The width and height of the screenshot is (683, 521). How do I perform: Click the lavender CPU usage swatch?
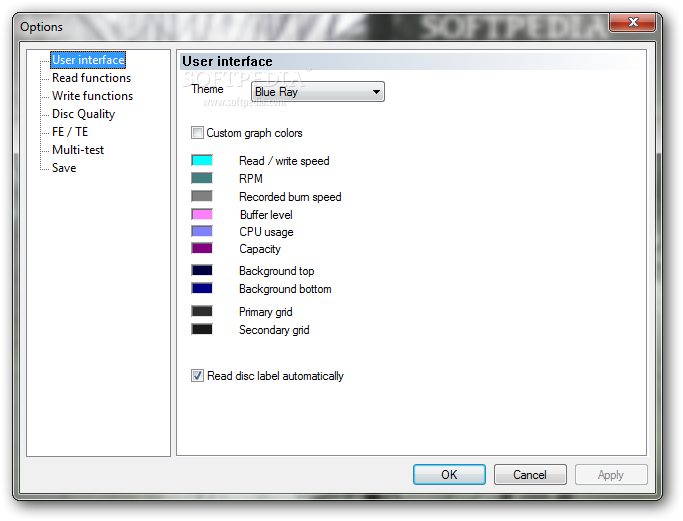point(202,231)
